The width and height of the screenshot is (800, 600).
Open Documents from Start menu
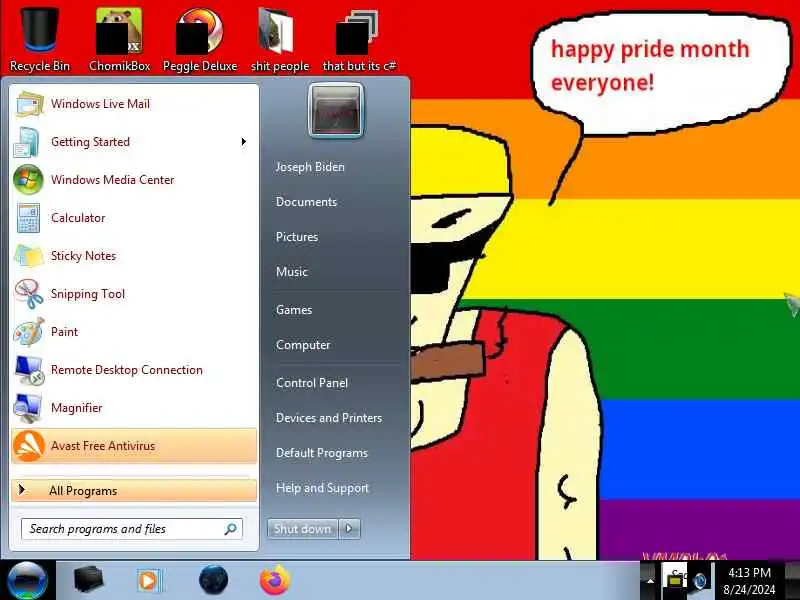pos(307,202)
